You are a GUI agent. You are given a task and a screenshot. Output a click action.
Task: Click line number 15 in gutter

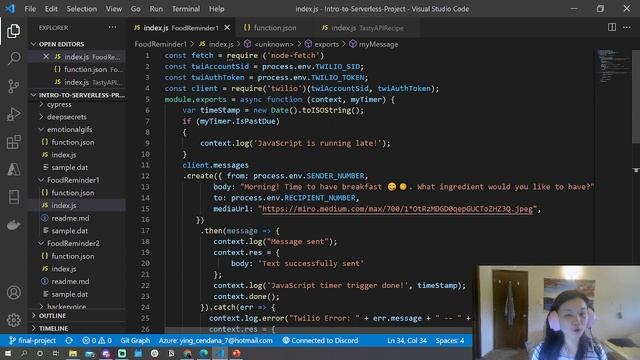point(145,209)
